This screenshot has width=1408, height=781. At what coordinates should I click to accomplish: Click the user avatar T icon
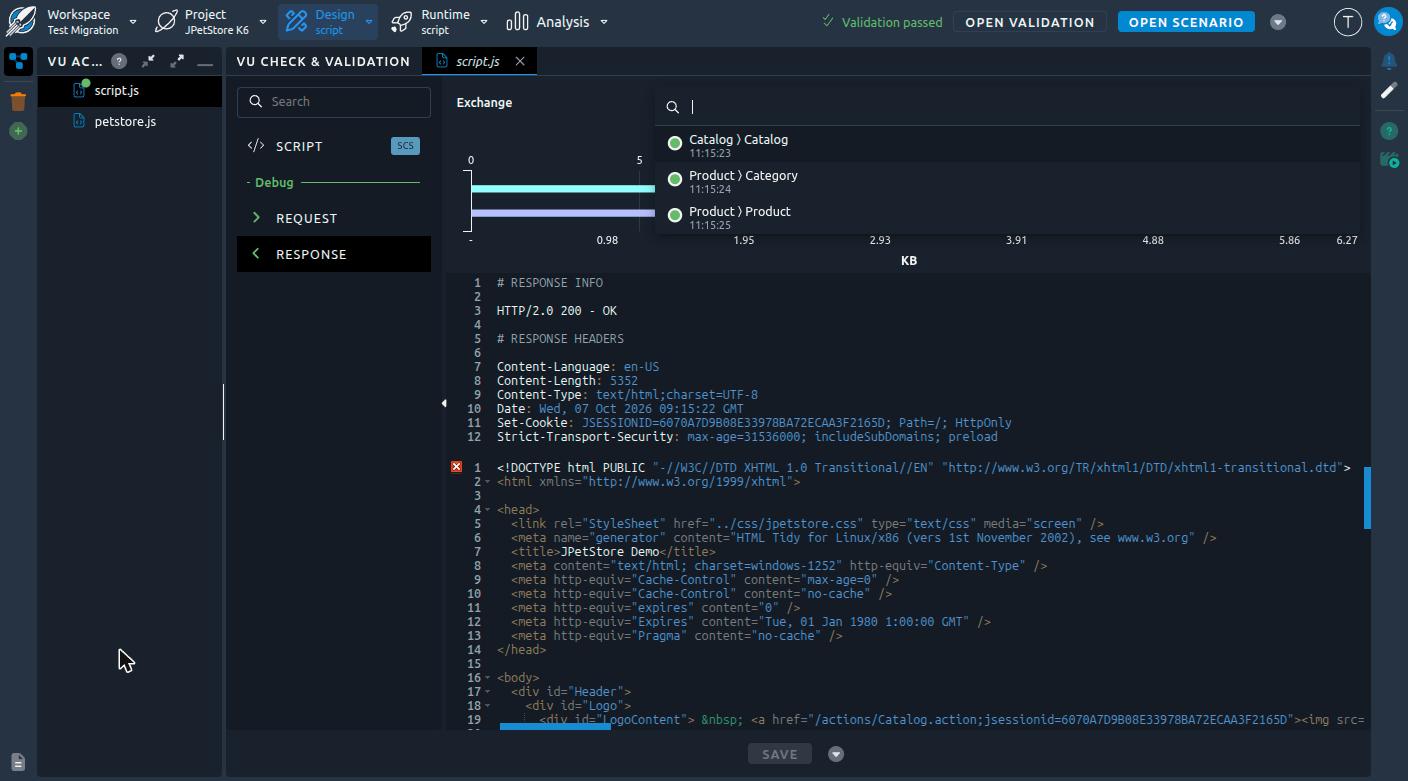click(1348, 22)
